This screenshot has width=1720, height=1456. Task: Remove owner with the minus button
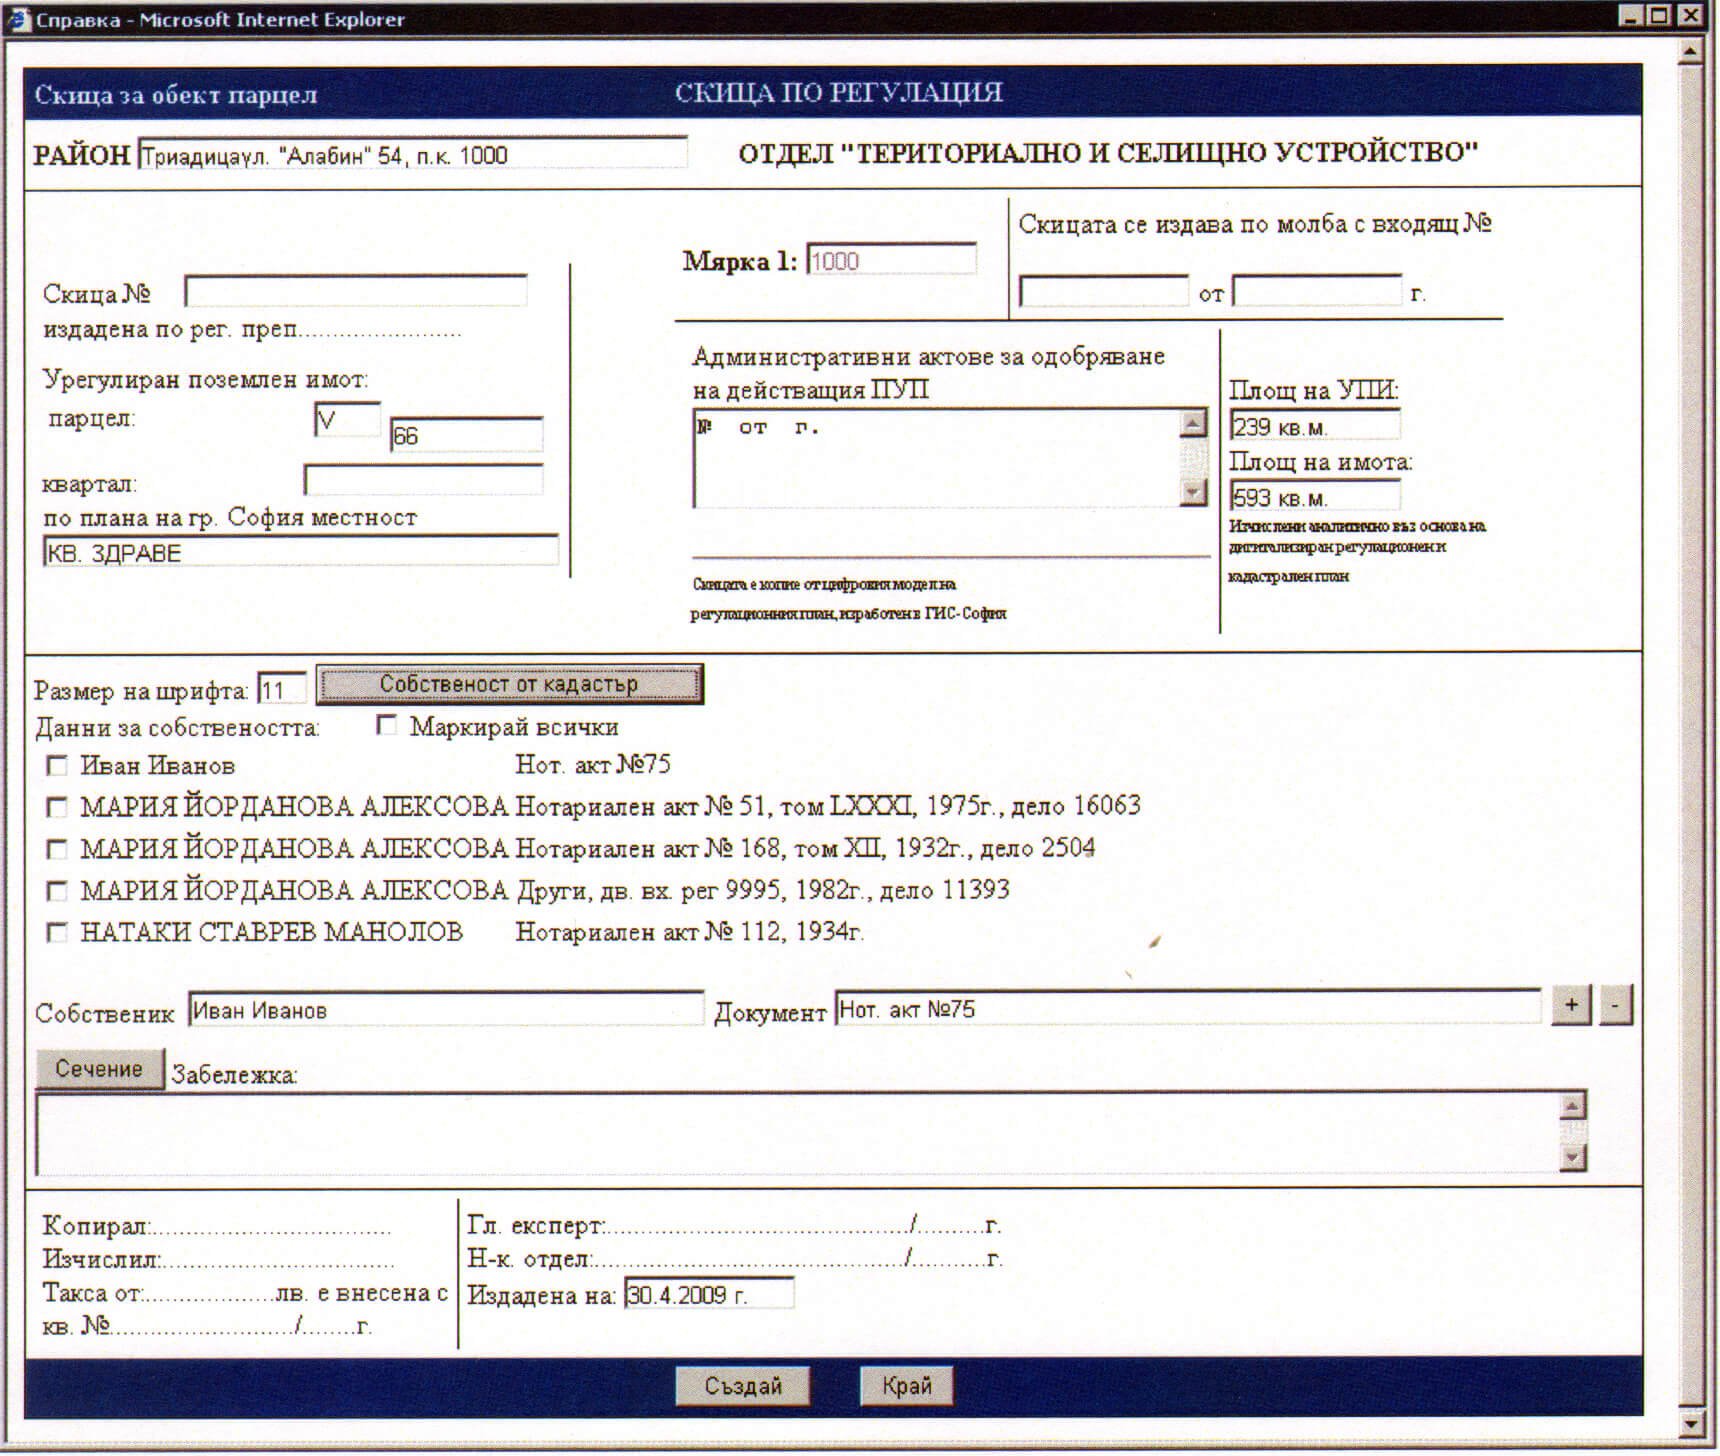click(x=1616, y=1006)
